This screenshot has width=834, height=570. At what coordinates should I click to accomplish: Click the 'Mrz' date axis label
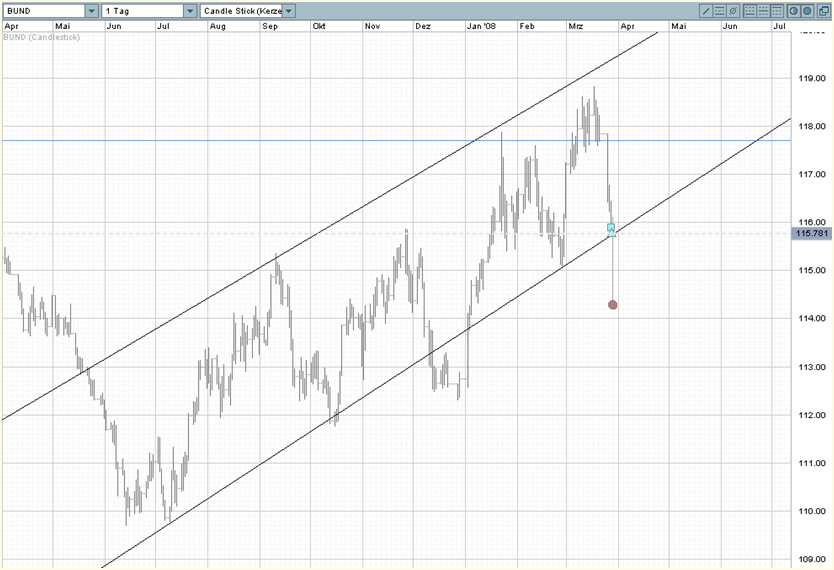pos(576,26)
